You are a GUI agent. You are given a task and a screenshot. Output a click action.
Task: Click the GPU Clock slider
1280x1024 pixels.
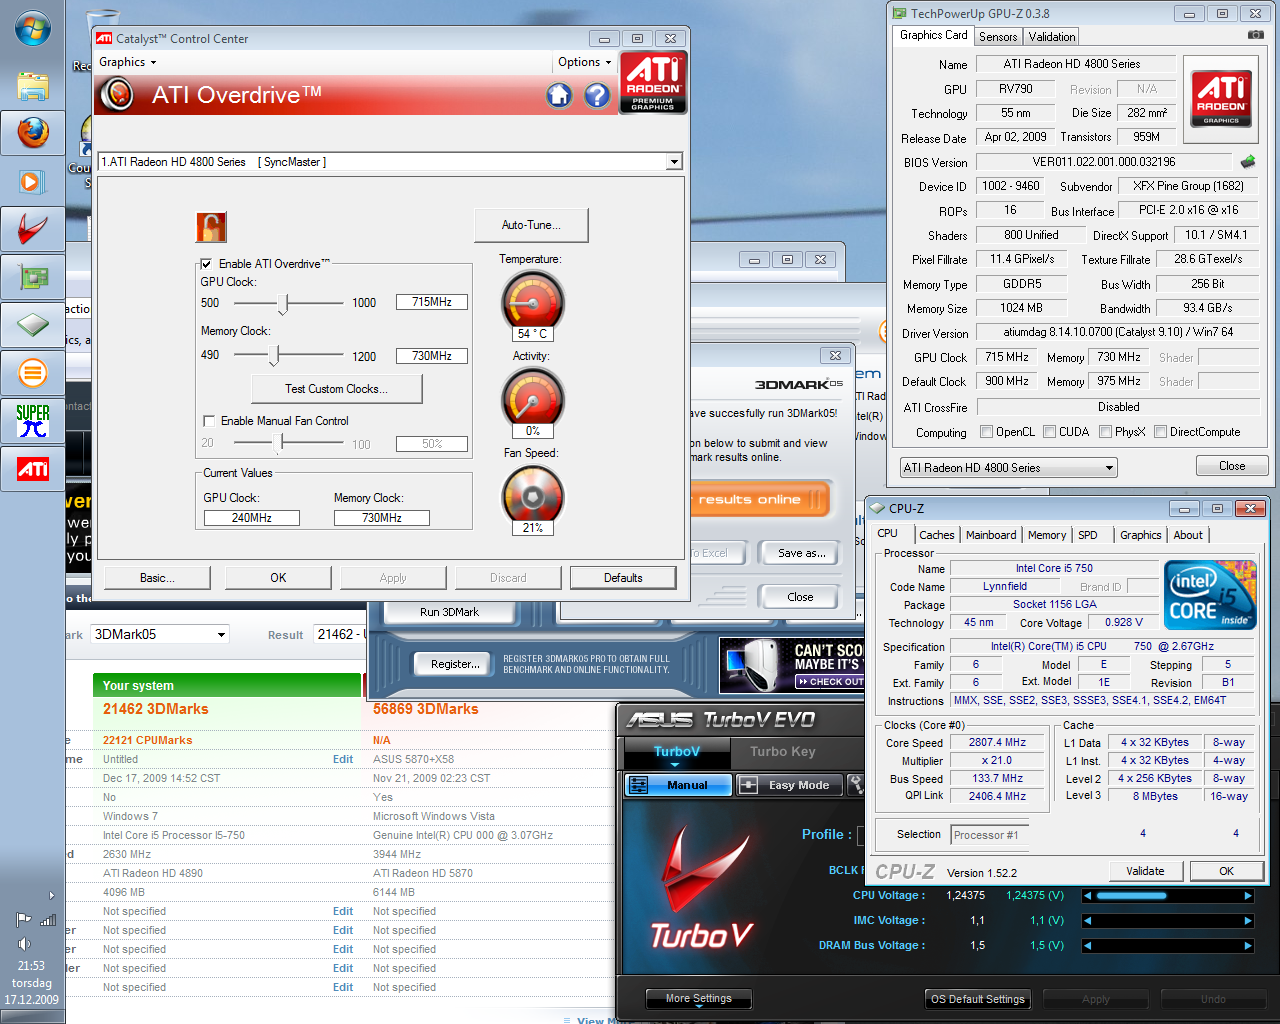(x=285, y=303)
